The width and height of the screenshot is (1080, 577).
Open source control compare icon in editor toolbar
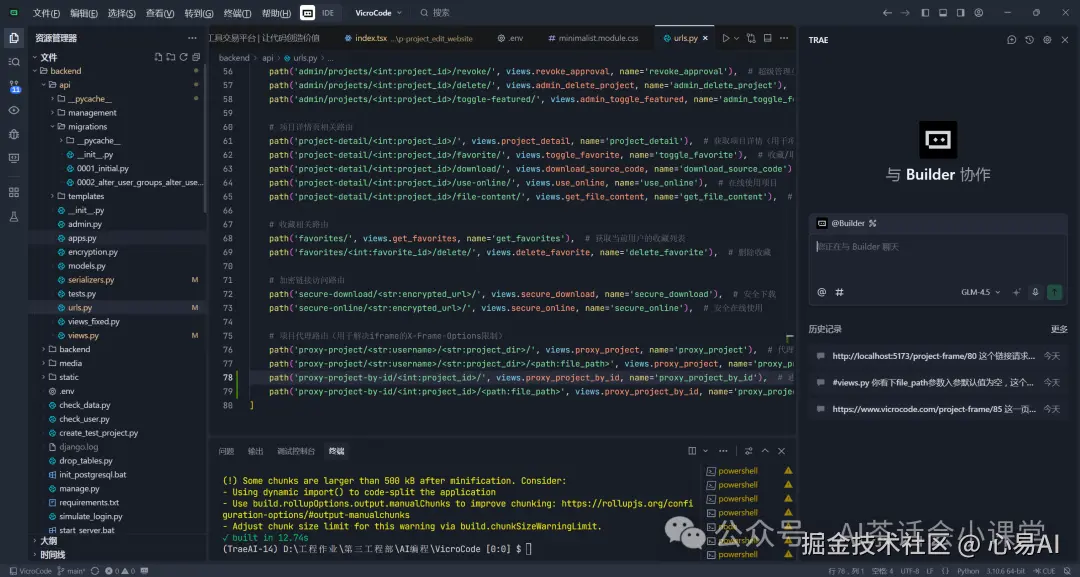pyautogui.click(x=751, y=38)
